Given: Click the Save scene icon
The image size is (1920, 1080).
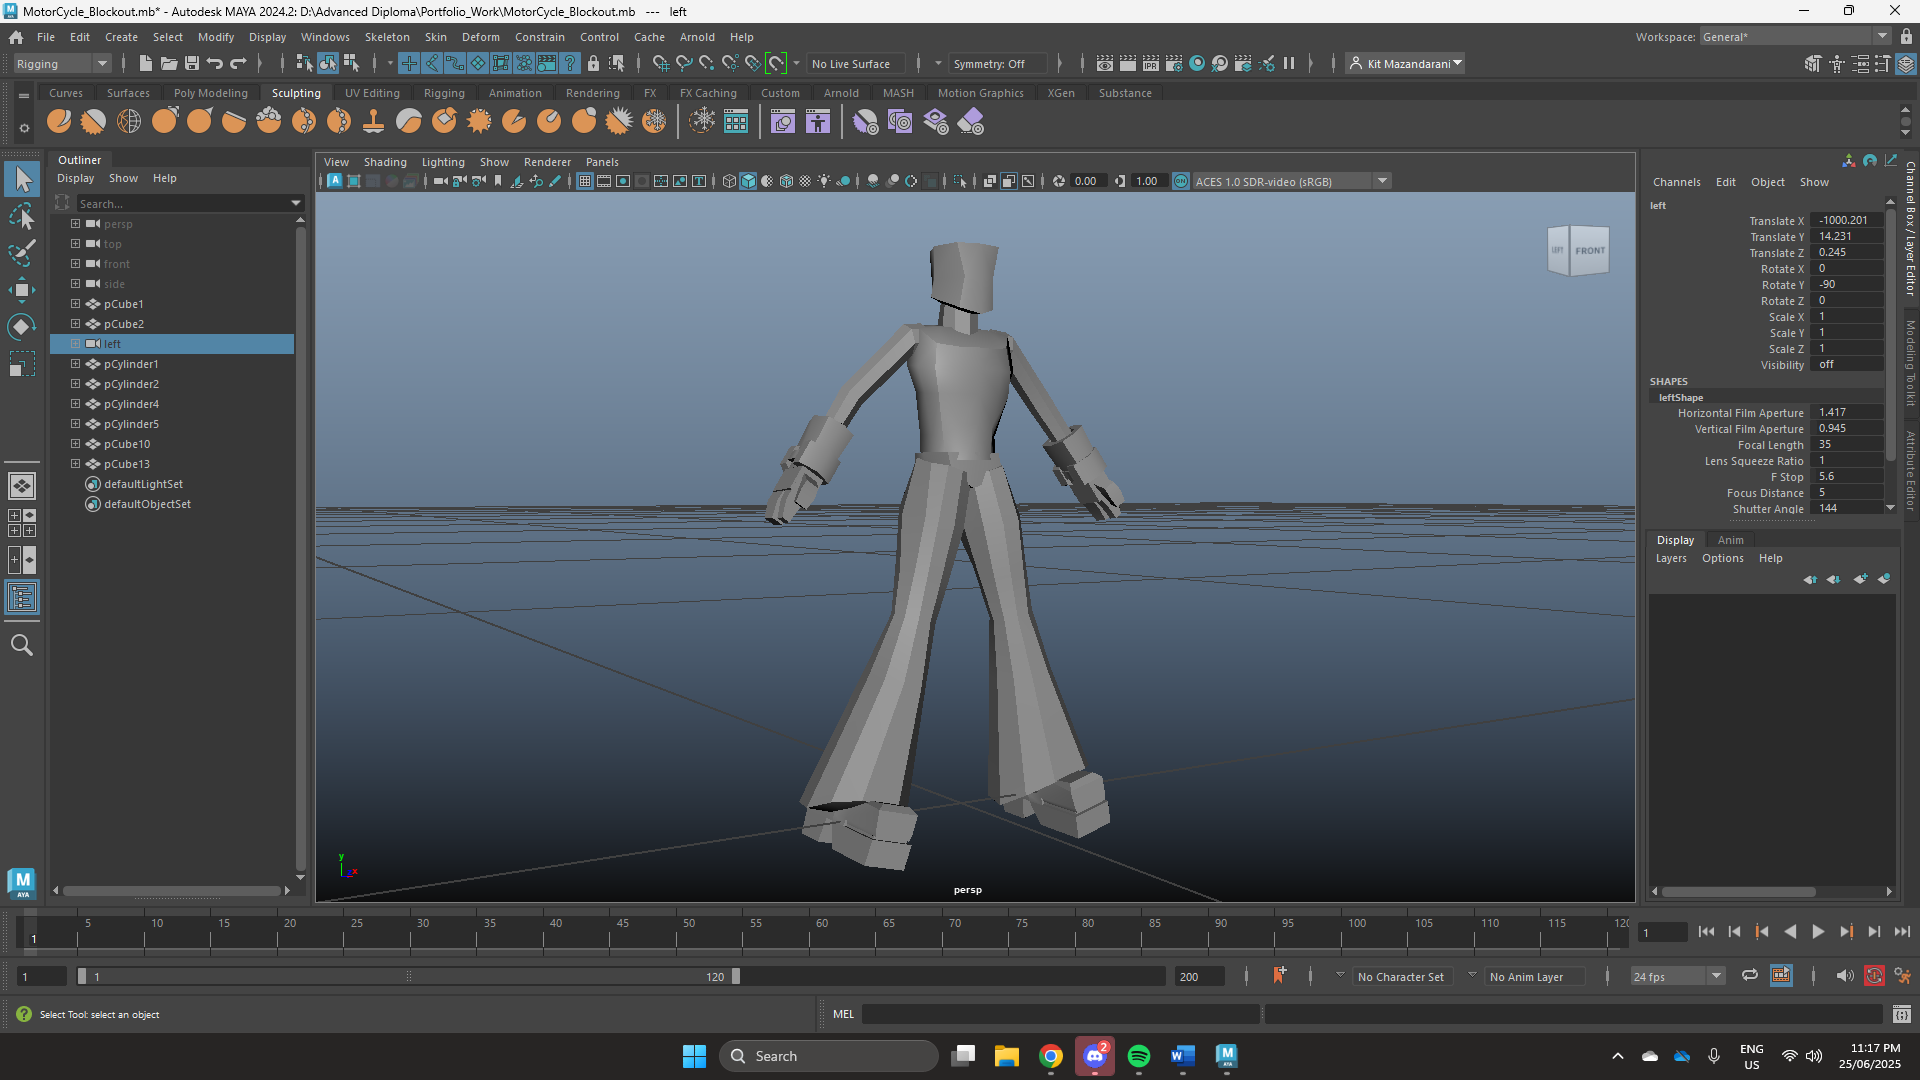Looking at the screenshot, I should [192, 63].
